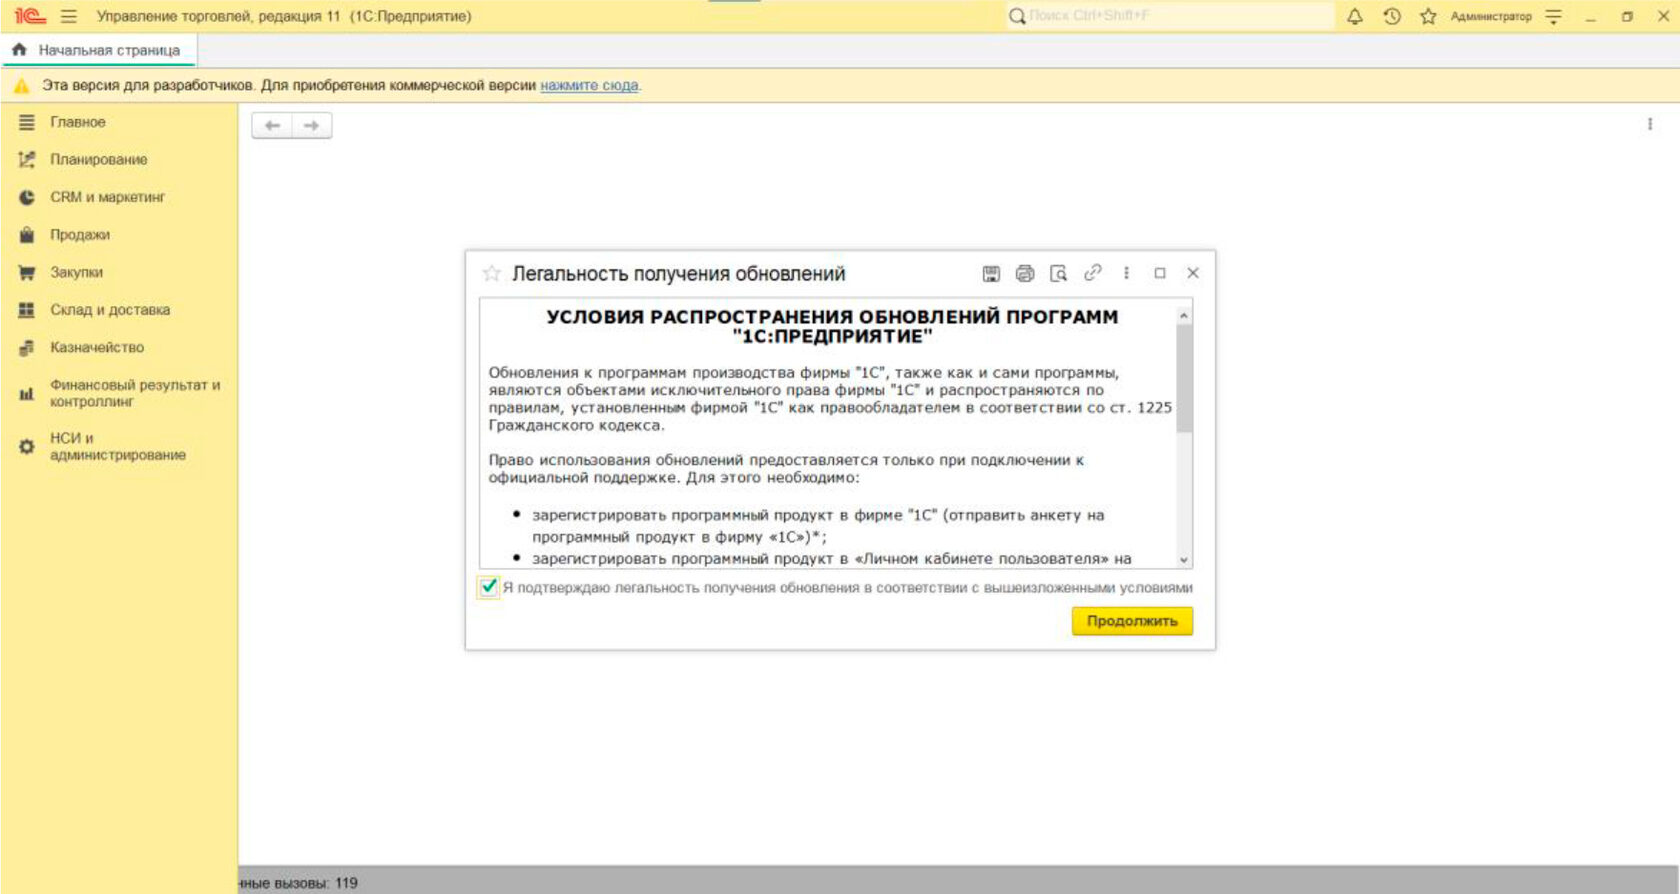
Task: Follow the 'нажмите сюда' link
Action: tap(589, 86)
